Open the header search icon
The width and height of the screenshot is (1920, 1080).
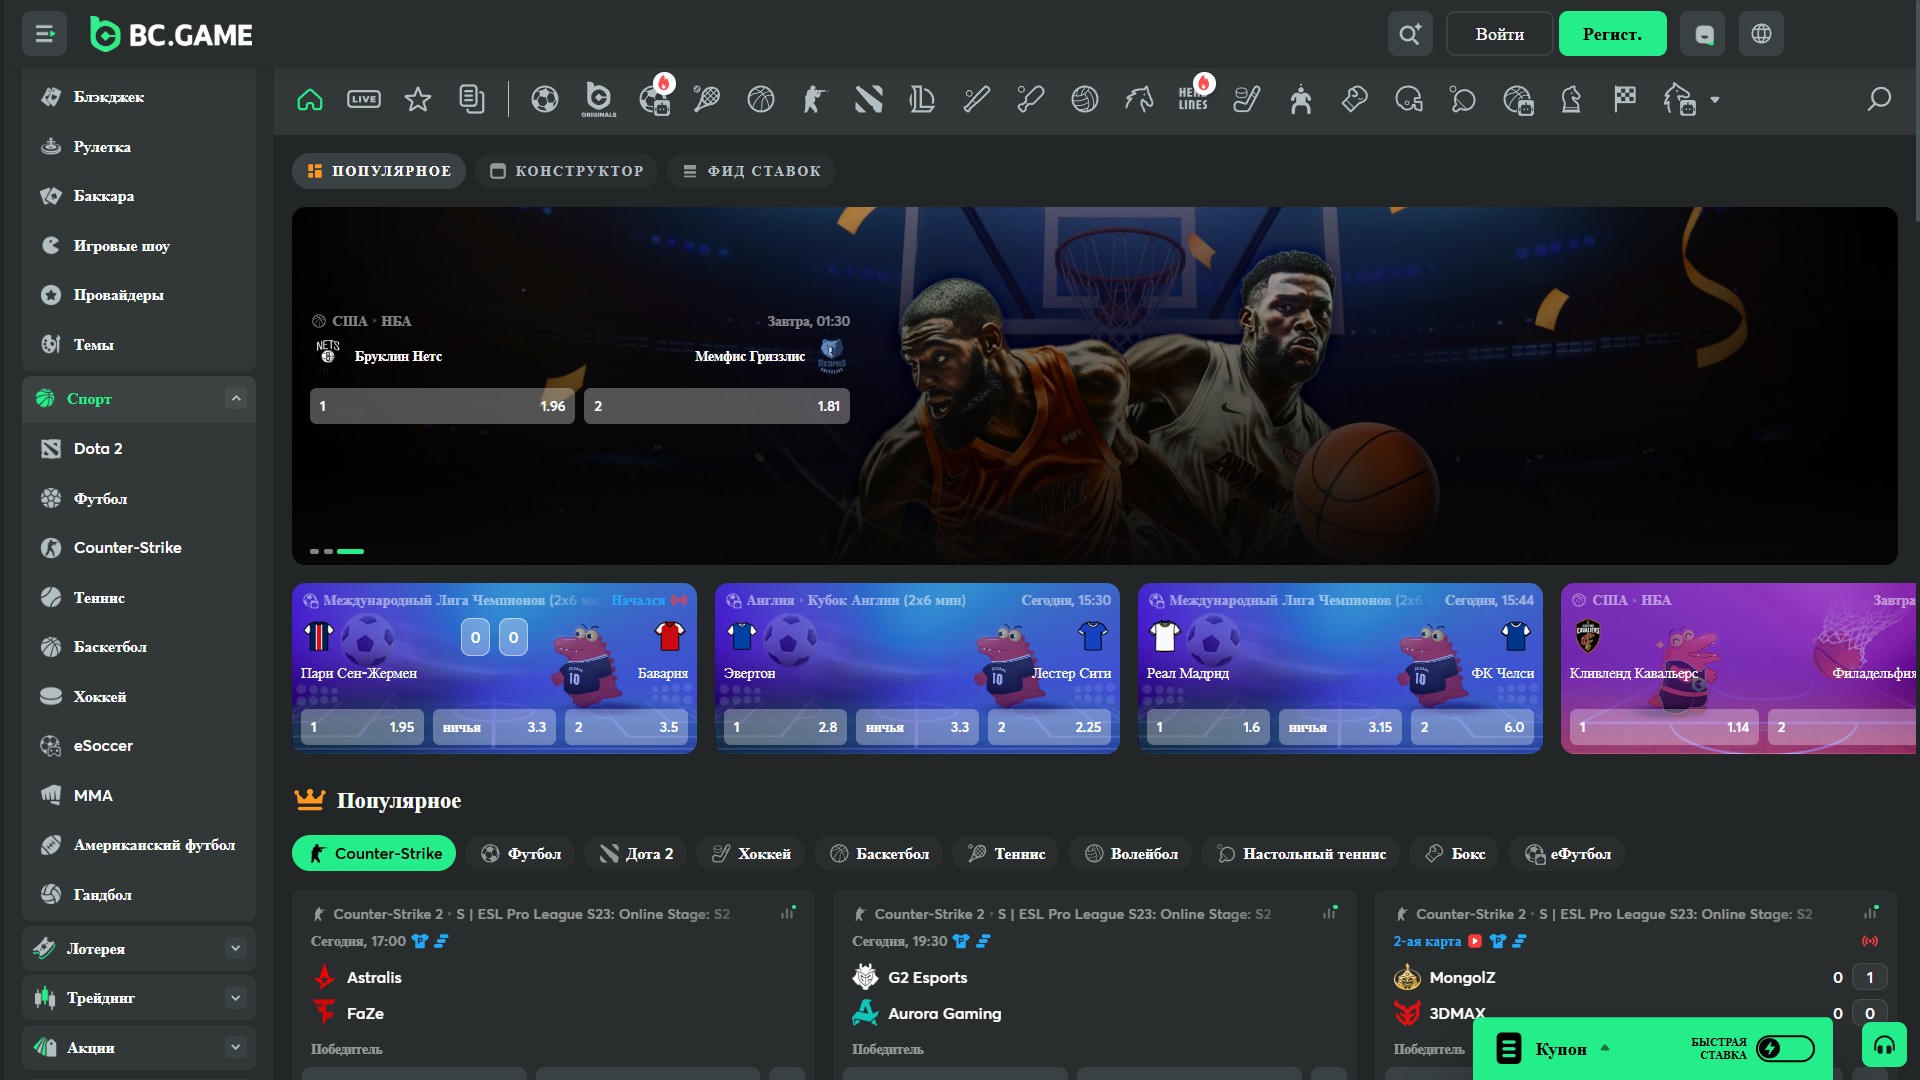click(1410, 34)
